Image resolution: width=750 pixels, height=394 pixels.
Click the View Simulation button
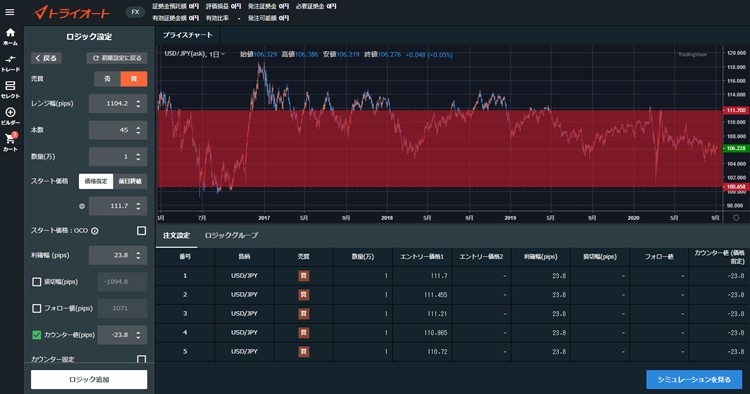pos(694,380)
